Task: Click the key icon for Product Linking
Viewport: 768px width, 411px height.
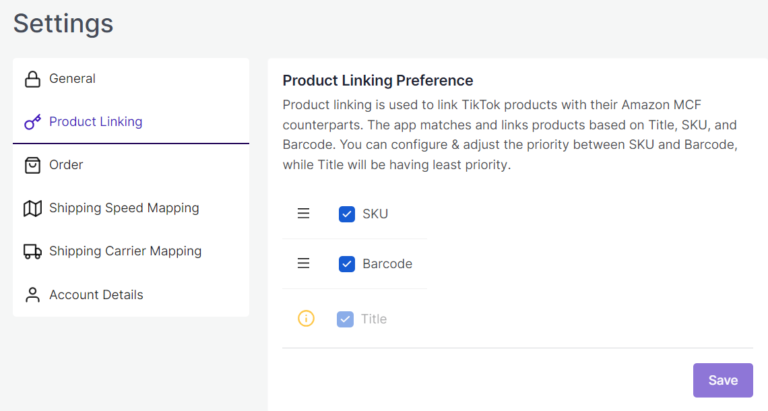Action: [32, 122]
